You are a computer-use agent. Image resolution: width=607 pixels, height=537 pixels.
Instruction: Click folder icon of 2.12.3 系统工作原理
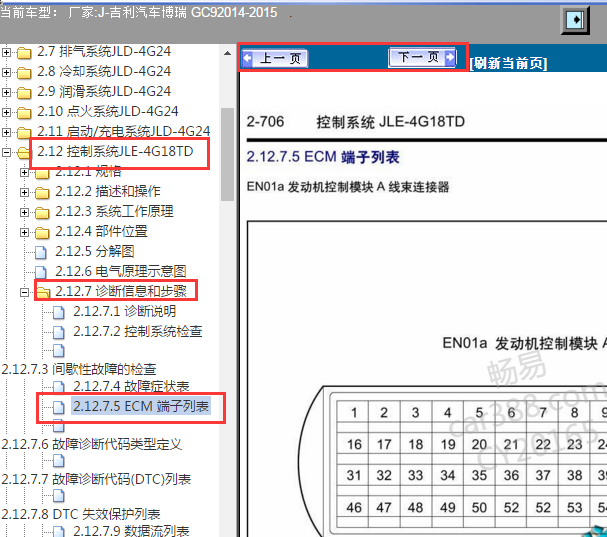pos(42,213)
